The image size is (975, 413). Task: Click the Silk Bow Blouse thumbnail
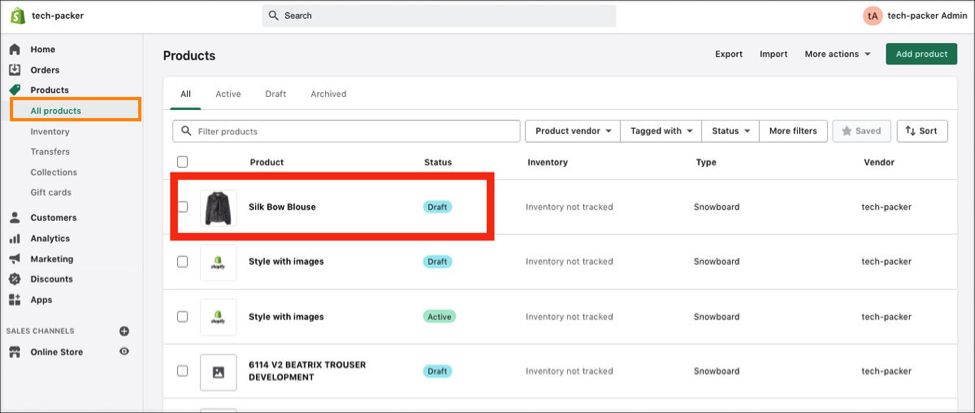218,208
